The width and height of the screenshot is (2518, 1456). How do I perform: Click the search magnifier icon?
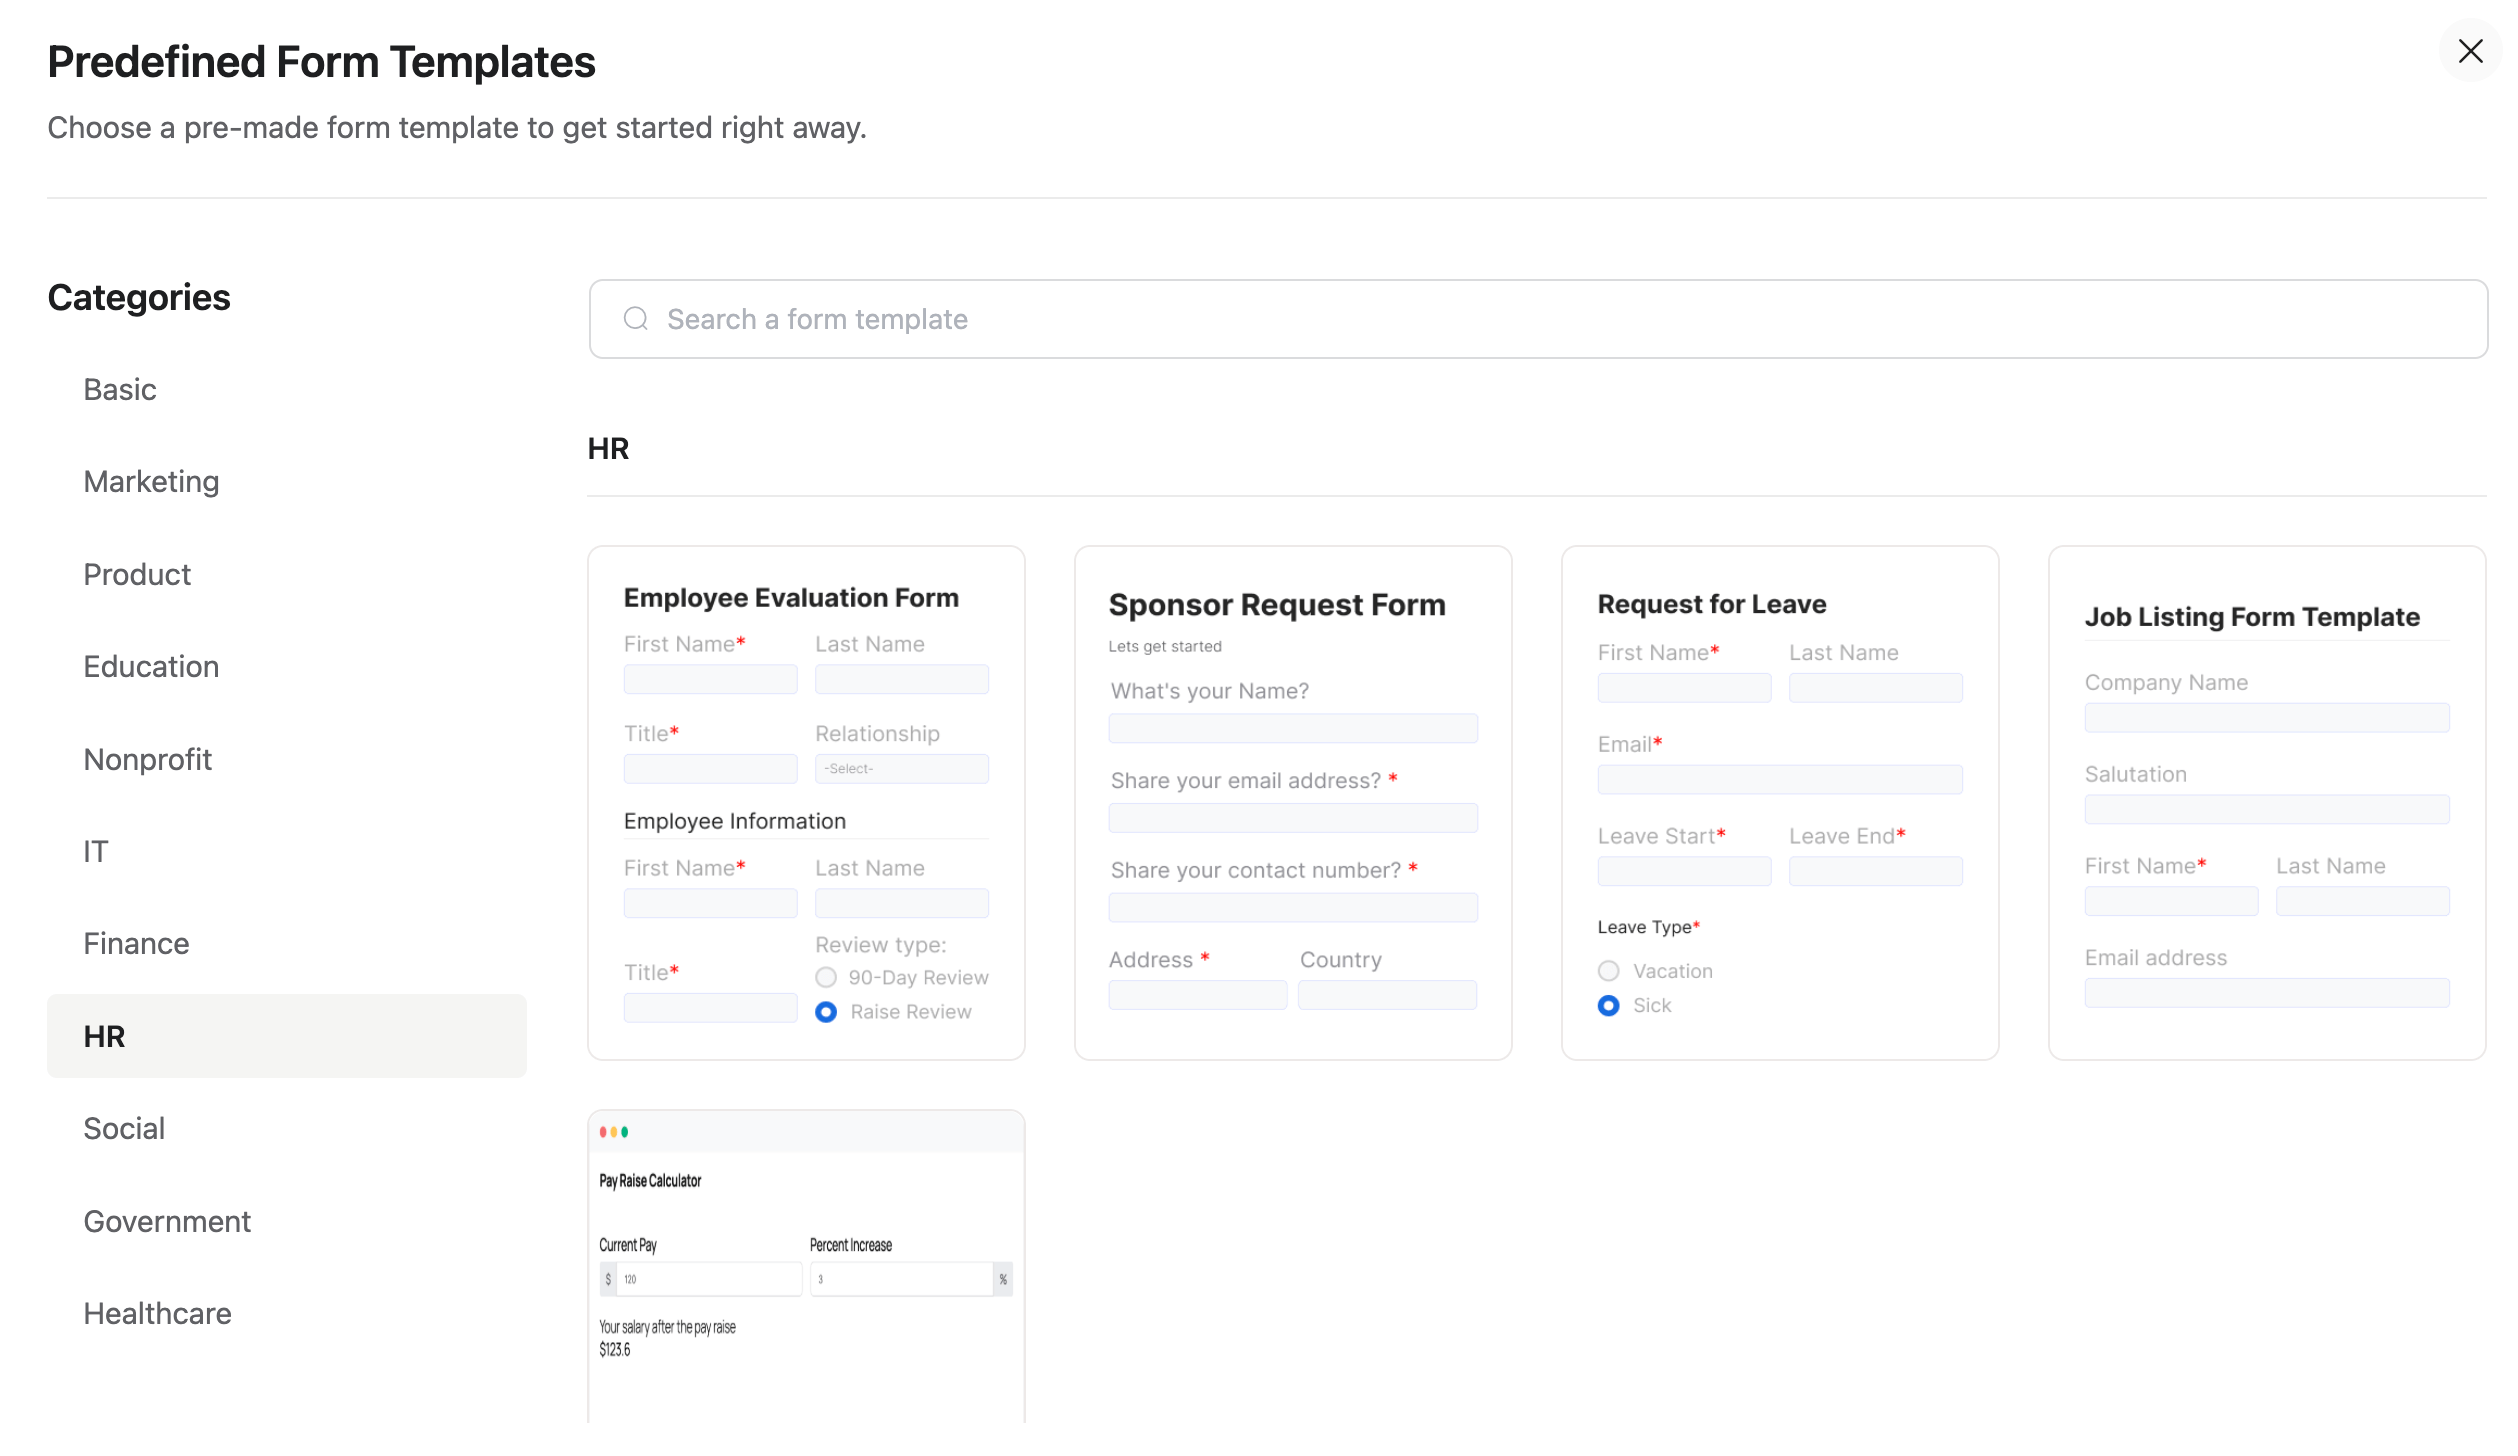pyautogui.click(x=636, y=318)
